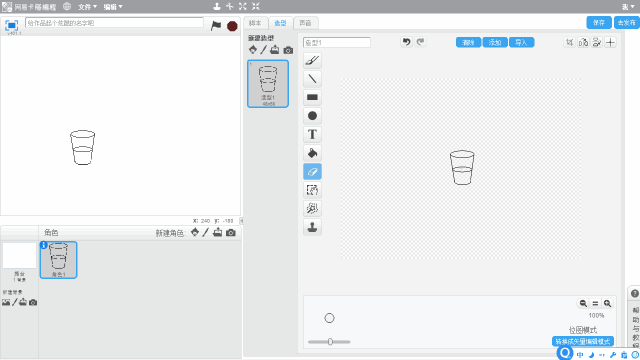Screen dimensions: 640x360
Task: Choose new sprite from library
Action: [x=195, y=232]
